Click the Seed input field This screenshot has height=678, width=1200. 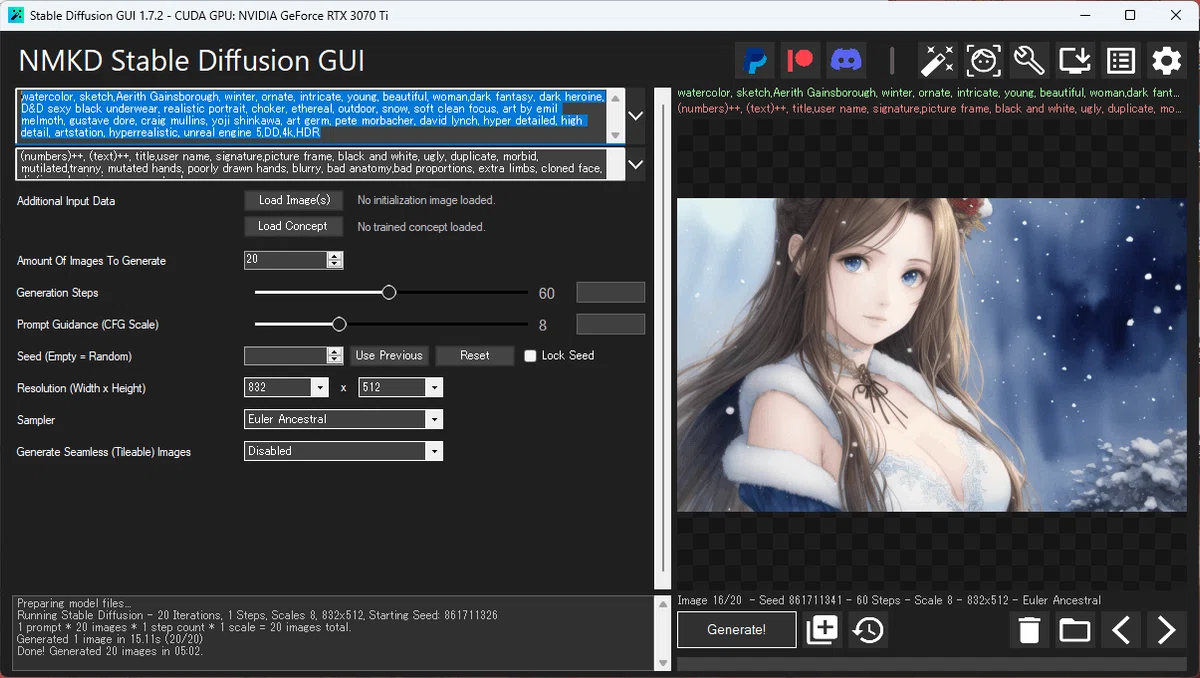click(x=286, y=356)
